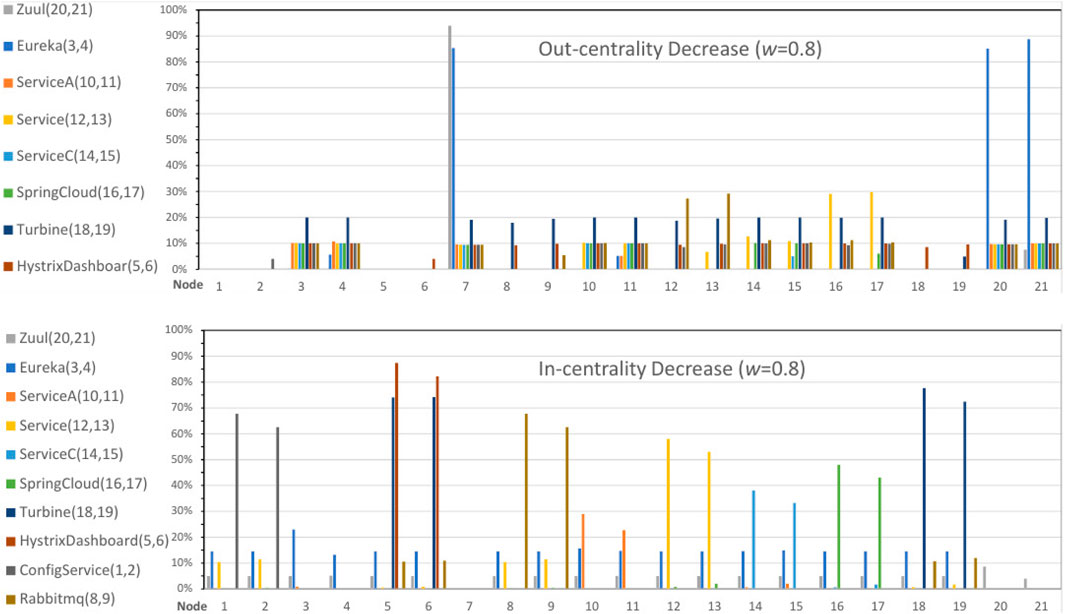
Task: Click gray ConfigService bar at node 1, In-centrality chart
Action: click(237, 501)
